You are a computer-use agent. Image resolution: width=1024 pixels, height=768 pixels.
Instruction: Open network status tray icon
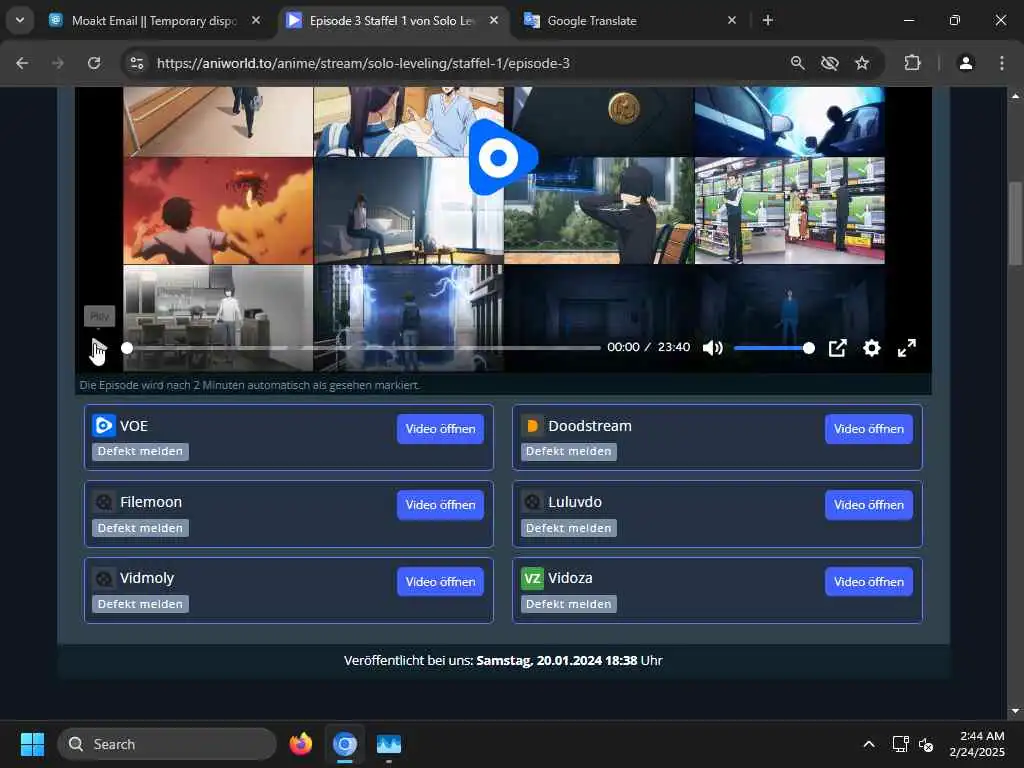click(x=901, y=744)
